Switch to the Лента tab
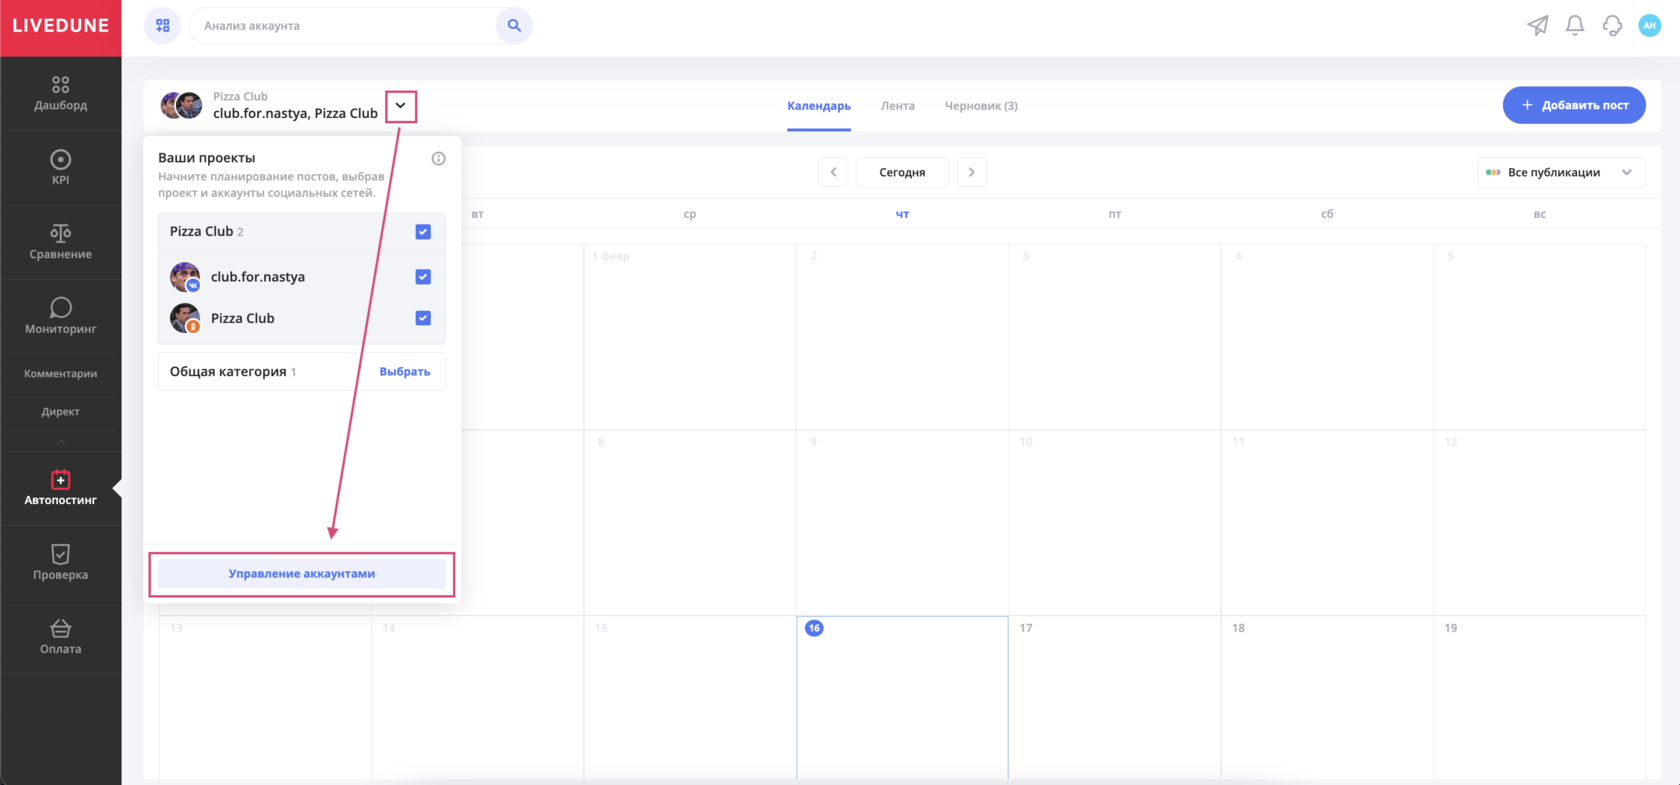 (897, 106)
